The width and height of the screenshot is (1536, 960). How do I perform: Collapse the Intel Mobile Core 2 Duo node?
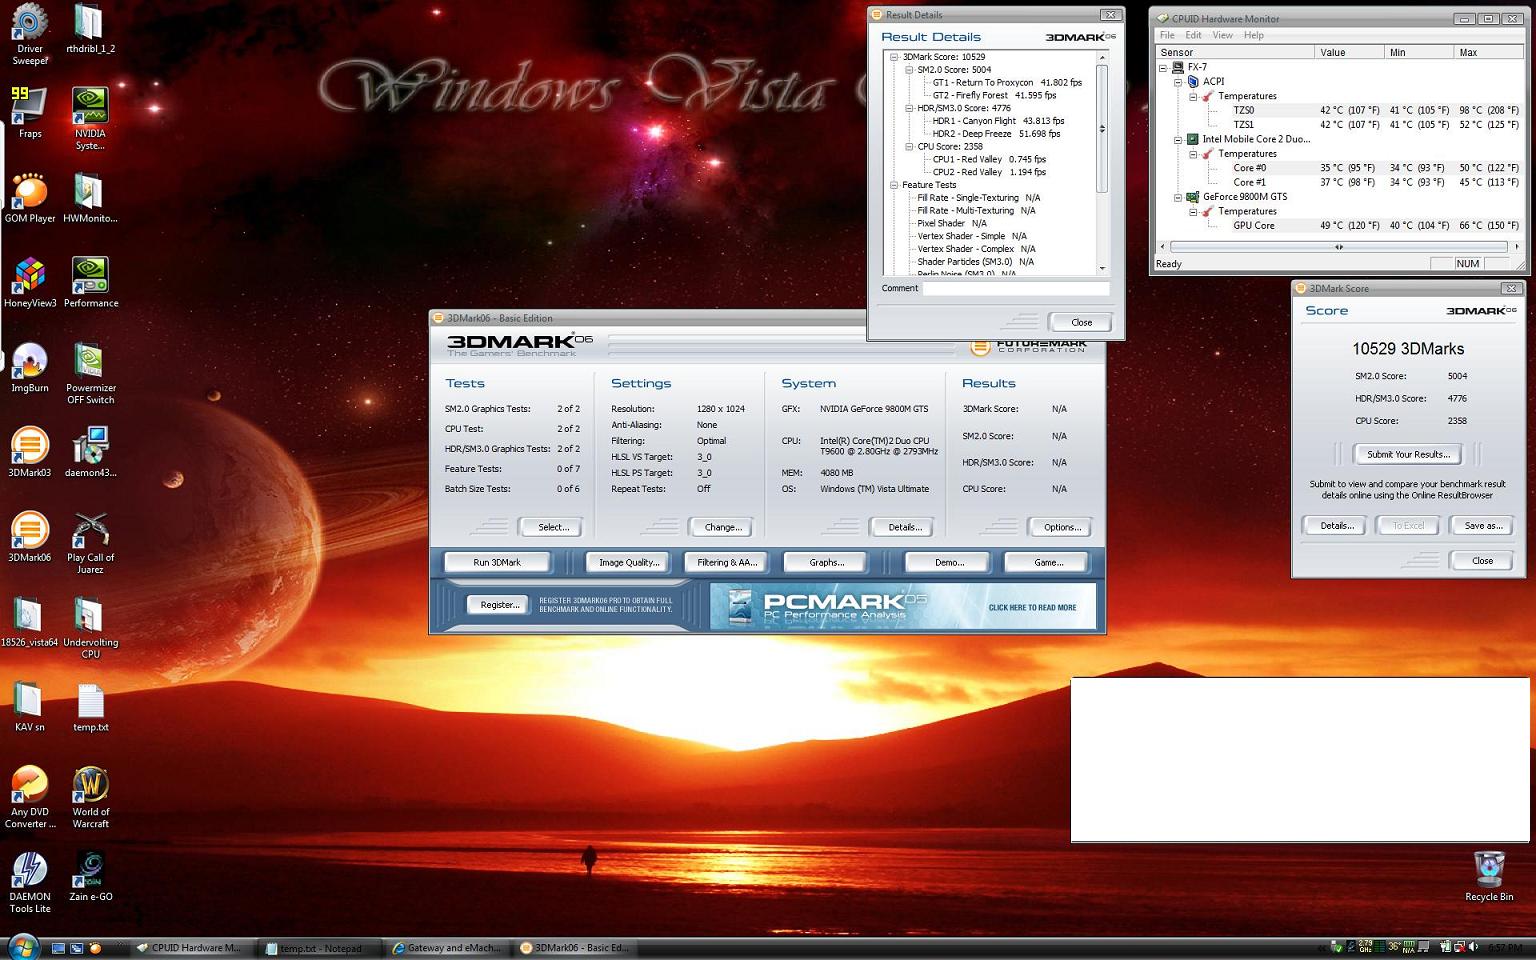(x=1178, y=139)
